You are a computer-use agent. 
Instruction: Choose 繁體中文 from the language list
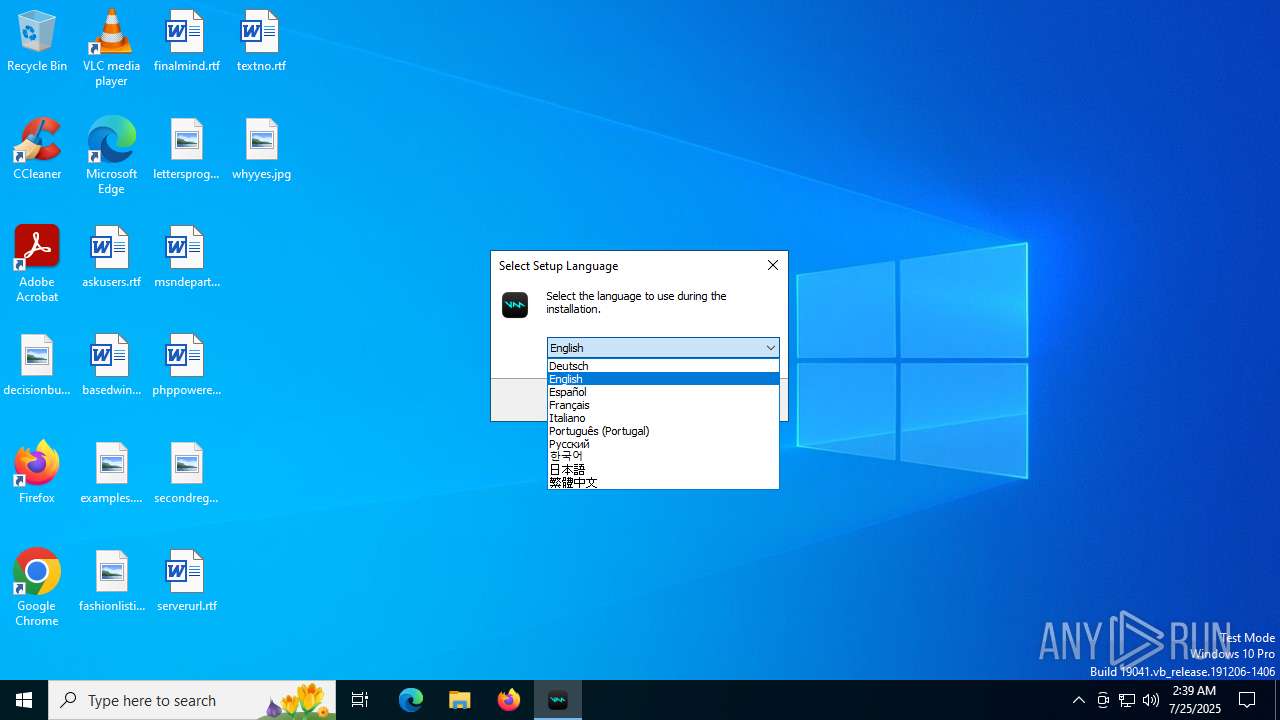pos(663,482)
